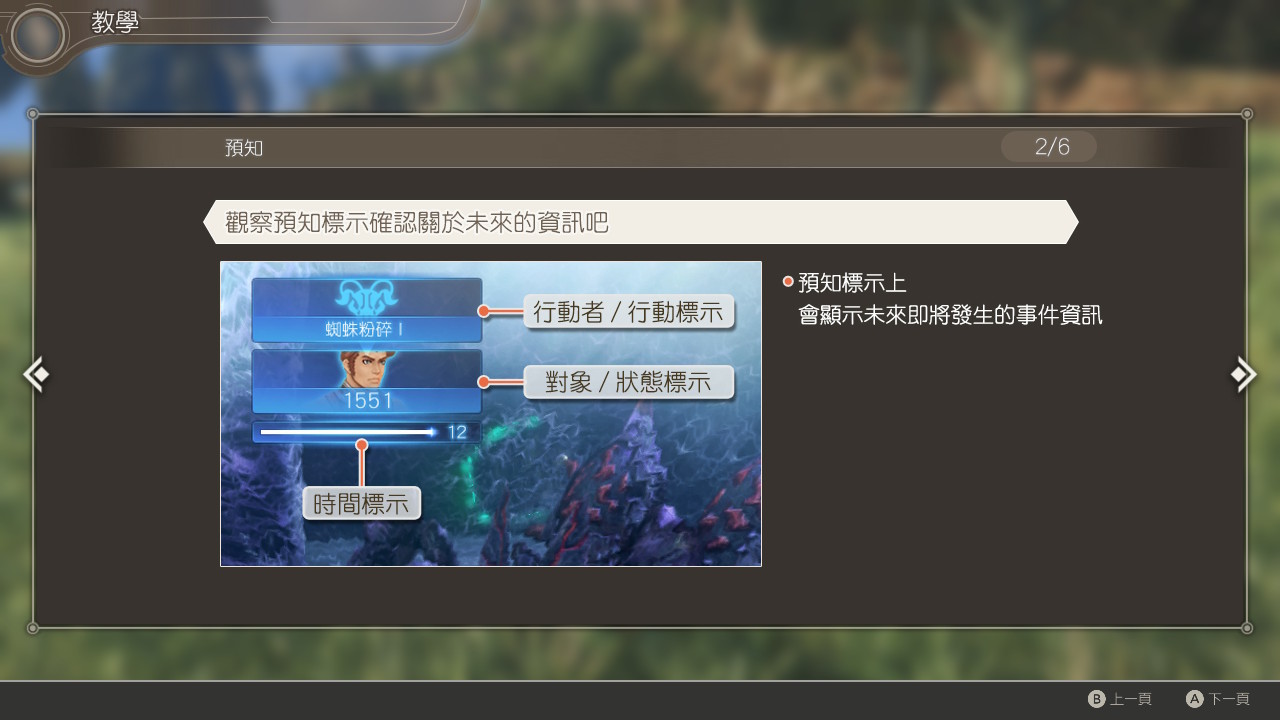Click the 時間標示 label
1280x720 pixels.
coord(362,503)
